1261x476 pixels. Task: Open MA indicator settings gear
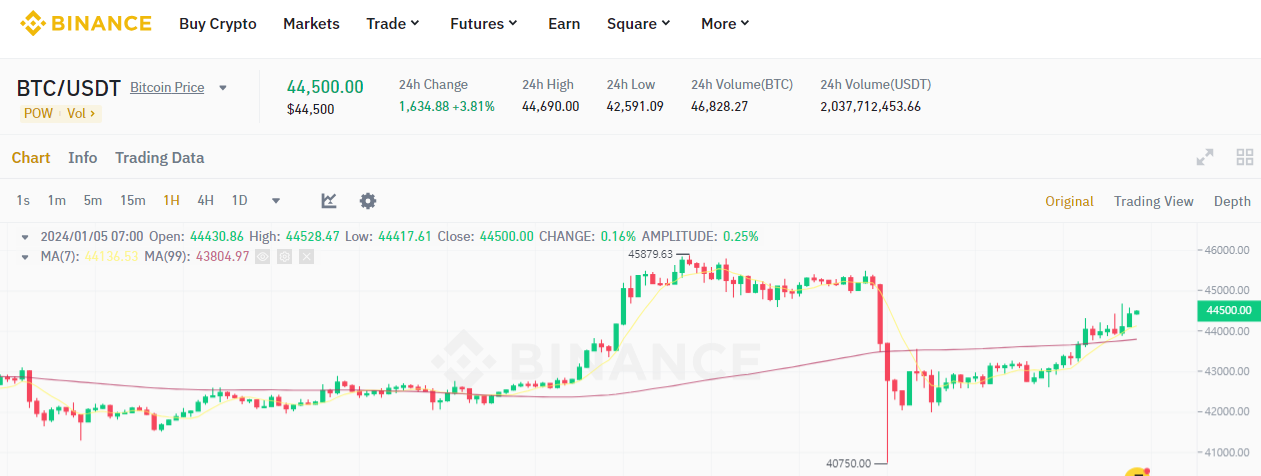[285, 257]
